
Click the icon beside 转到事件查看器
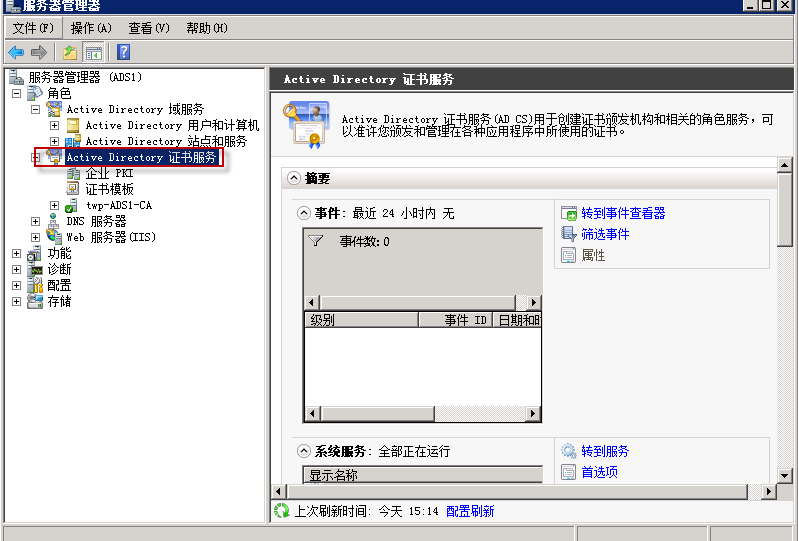(568, 213)
